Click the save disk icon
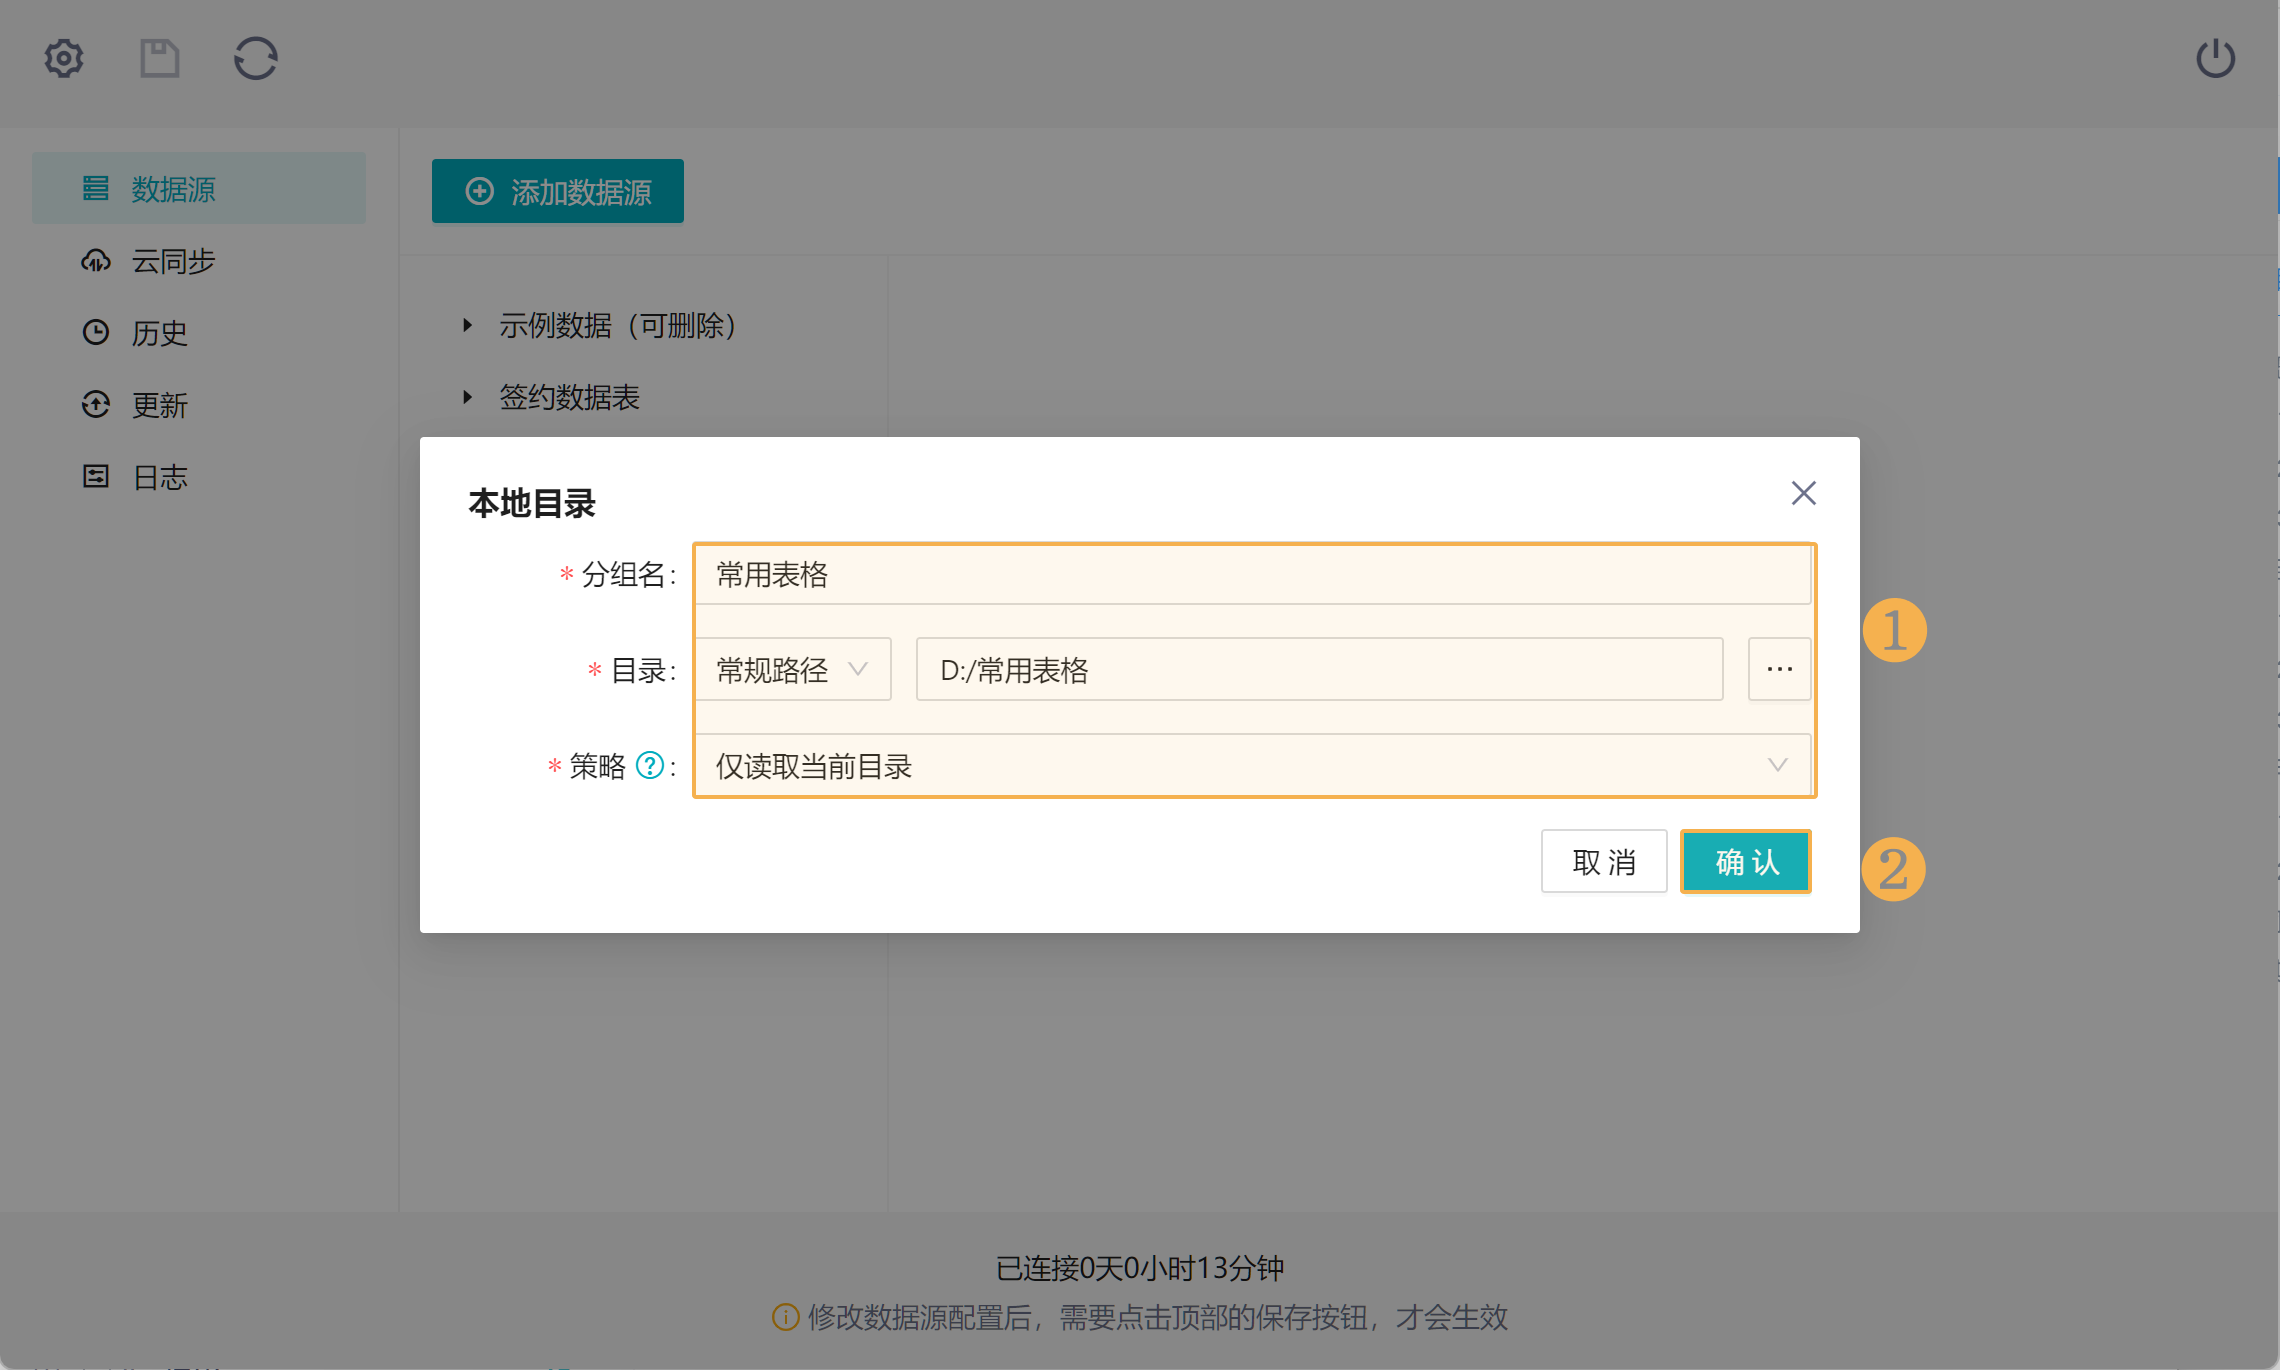 pyautogui.click(x=159, y=58)
